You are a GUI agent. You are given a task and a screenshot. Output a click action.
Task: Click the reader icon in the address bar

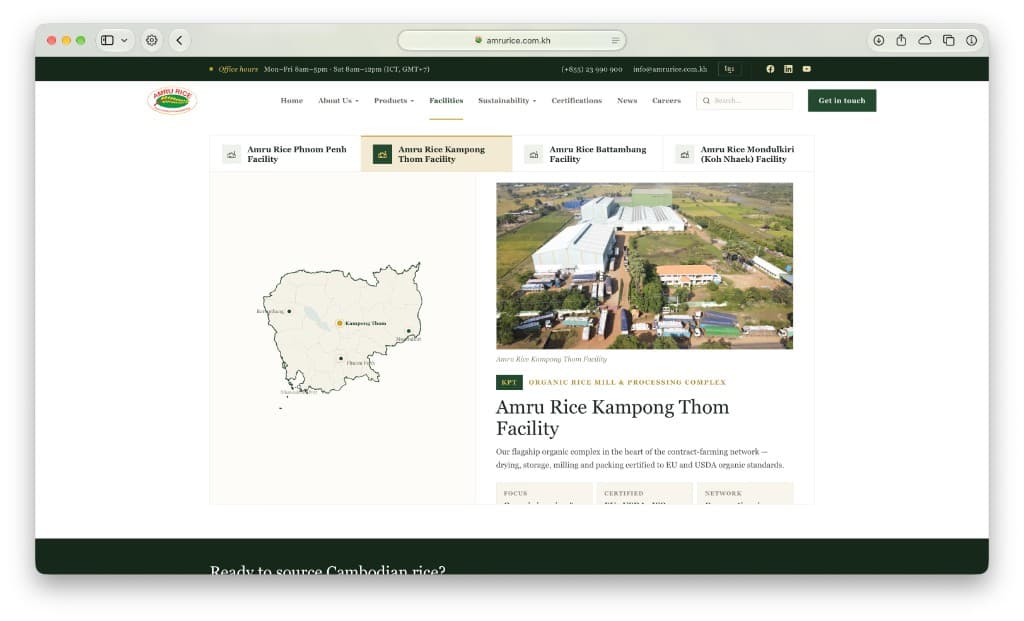(615, 40)
